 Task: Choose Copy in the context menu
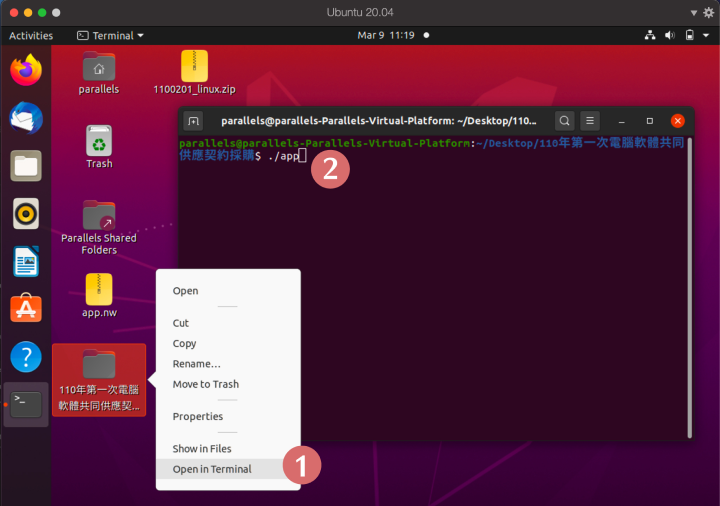point(228,343)
